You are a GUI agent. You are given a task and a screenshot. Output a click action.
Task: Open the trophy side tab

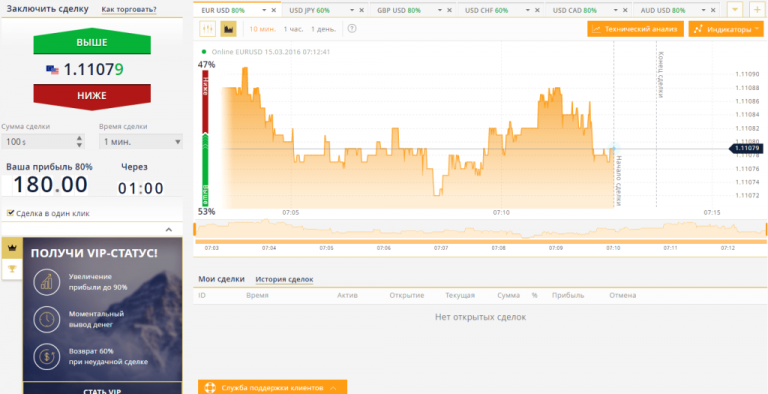(12, 269)
